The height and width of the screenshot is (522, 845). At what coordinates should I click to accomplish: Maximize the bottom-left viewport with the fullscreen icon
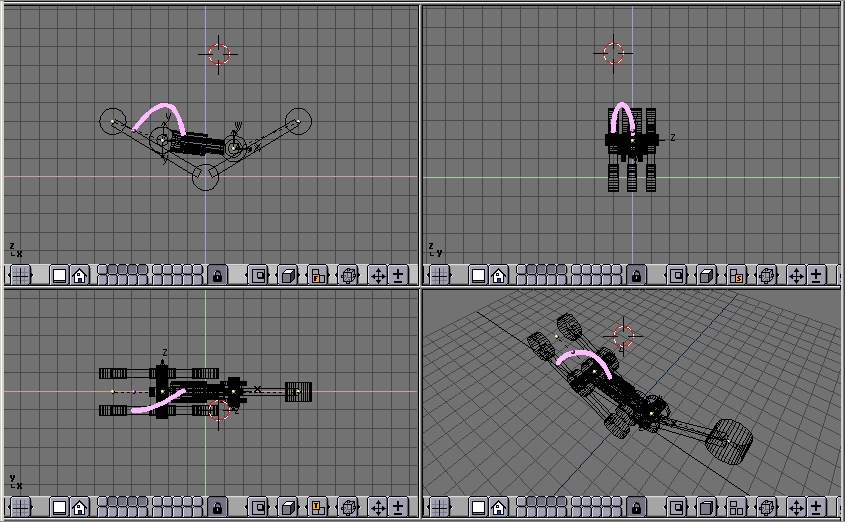click(x=59, y=508)
